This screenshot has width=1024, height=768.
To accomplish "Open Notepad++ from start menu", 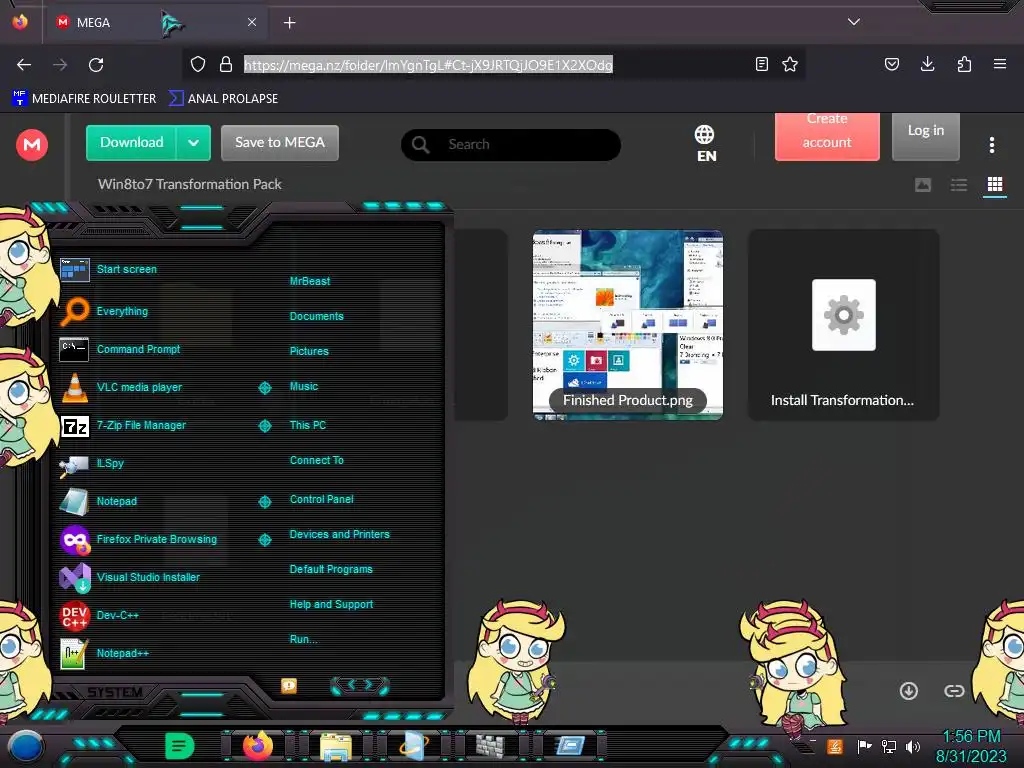I will [104, 653].
